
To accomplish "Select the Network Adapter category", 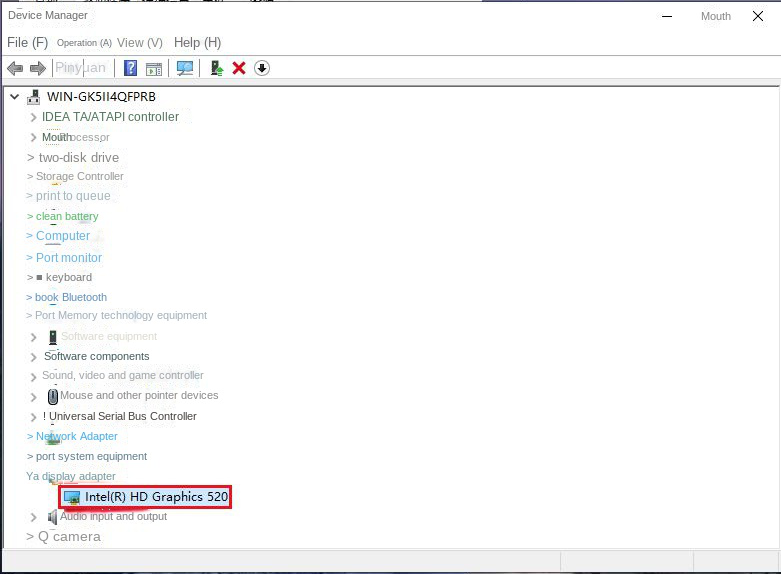I will (77, 436).
